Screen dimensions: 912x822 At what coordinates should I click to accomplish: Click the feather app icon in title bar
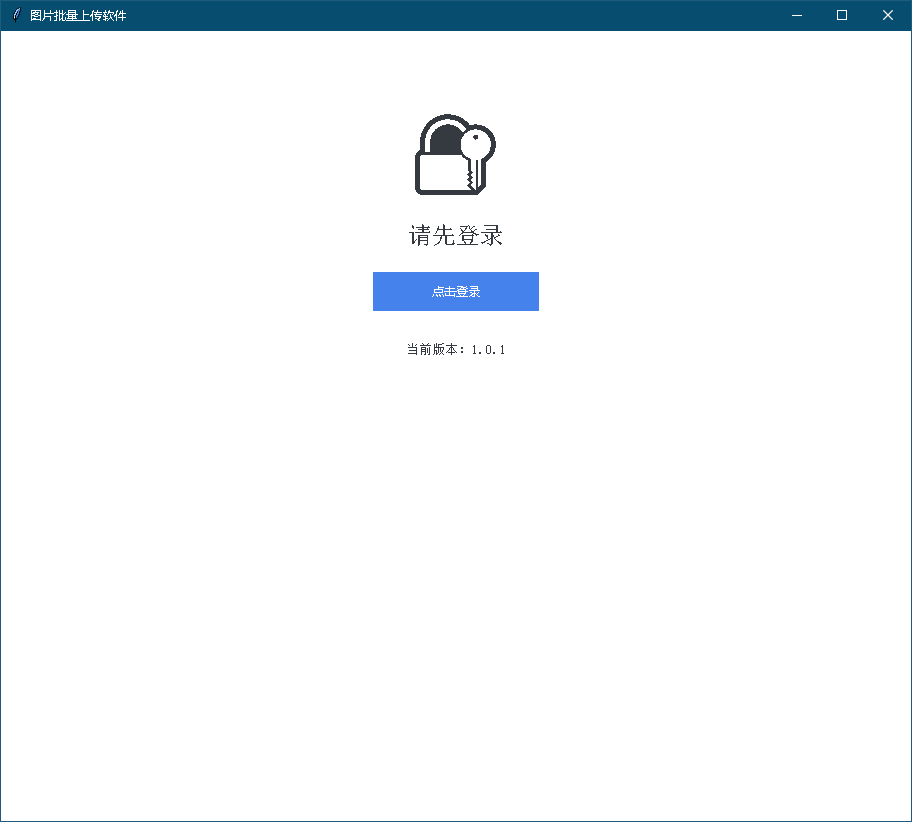pos(15,15)
